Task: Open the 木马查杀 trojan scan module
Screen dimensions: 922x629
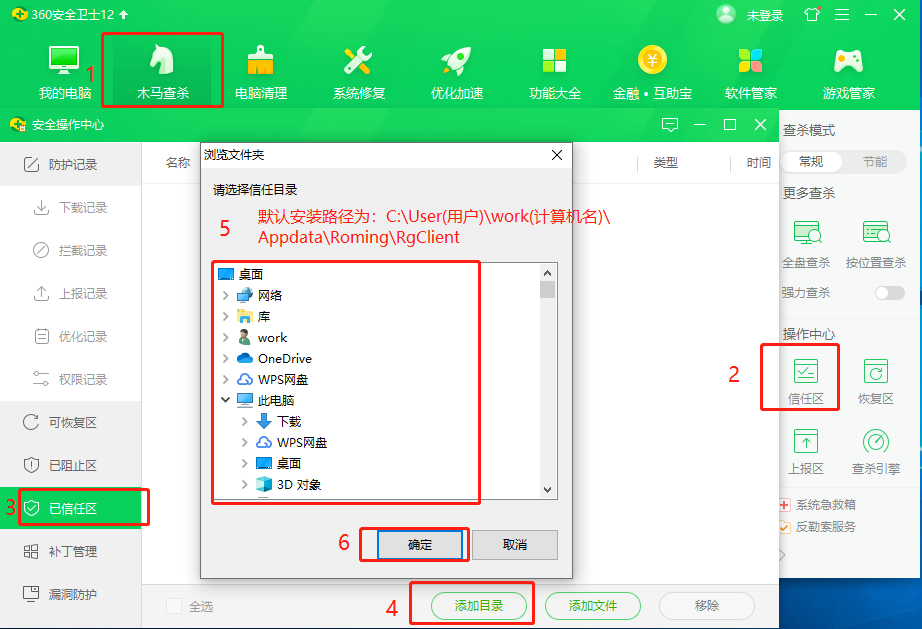Action: [162, 71]
